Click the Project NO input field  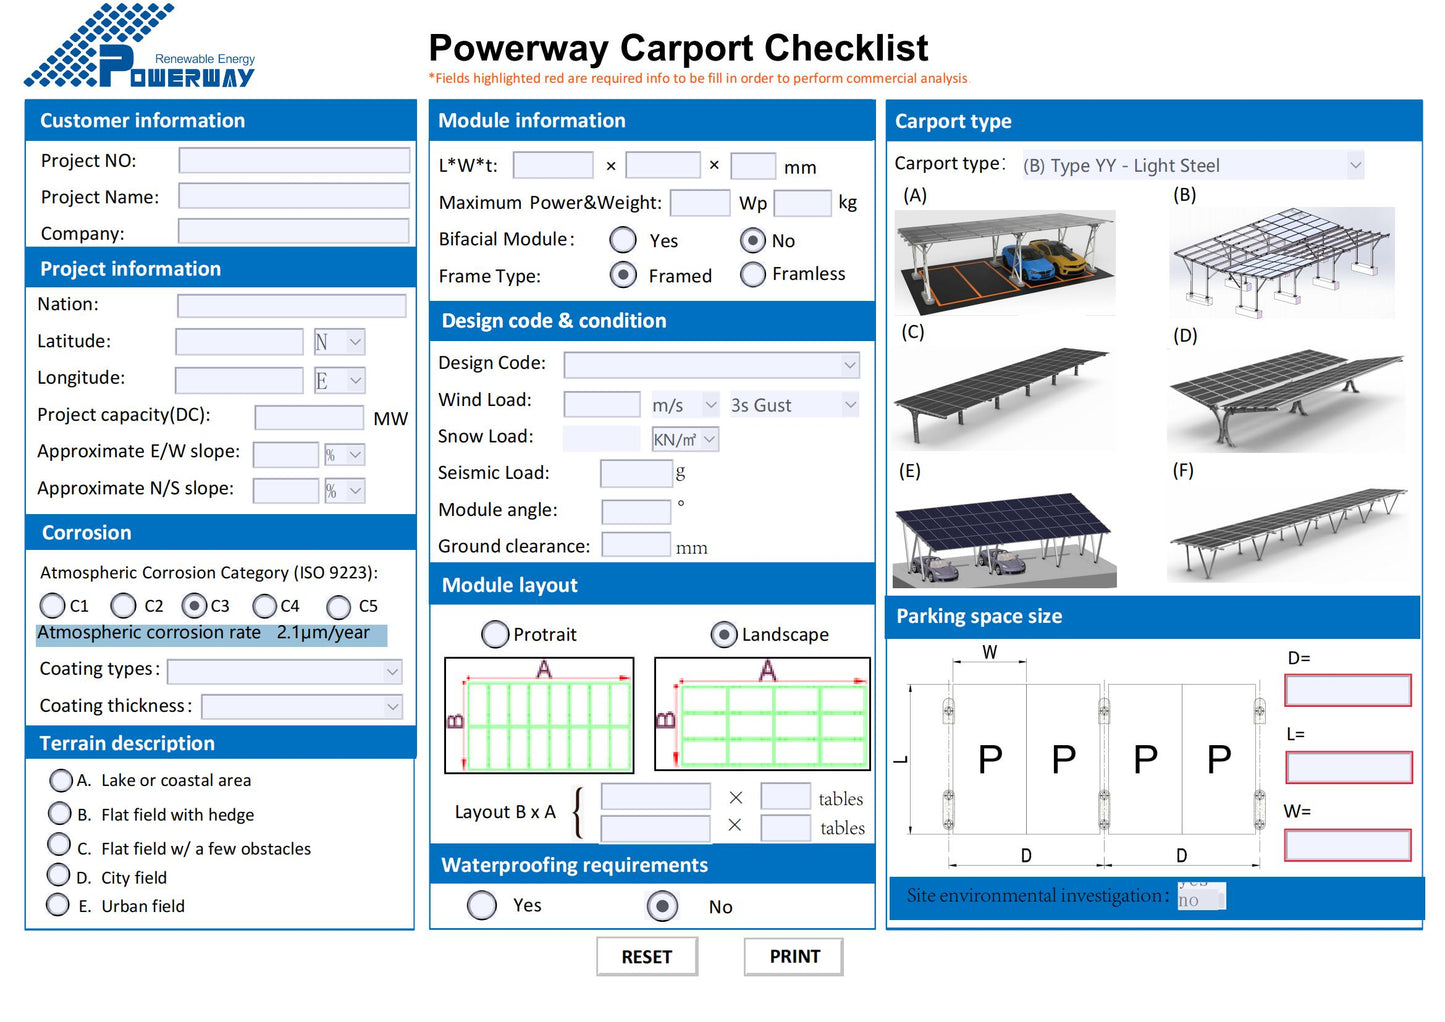pos(293,160)
